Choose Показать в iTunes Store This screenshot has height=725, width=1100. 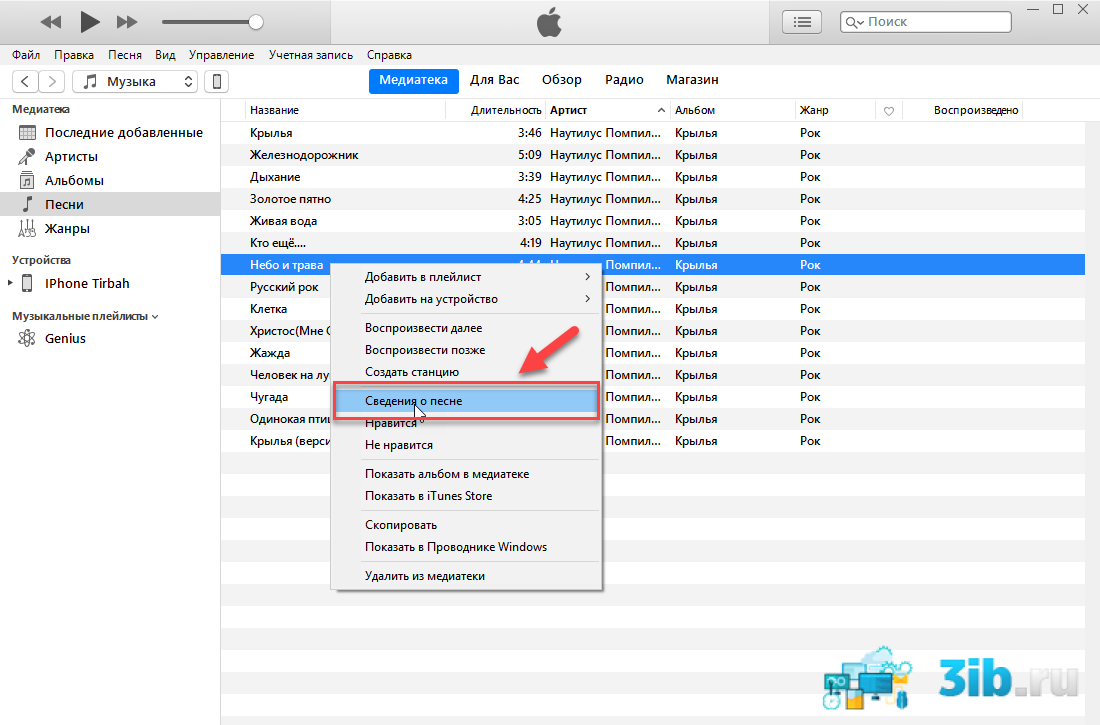[x=467, y=496]
